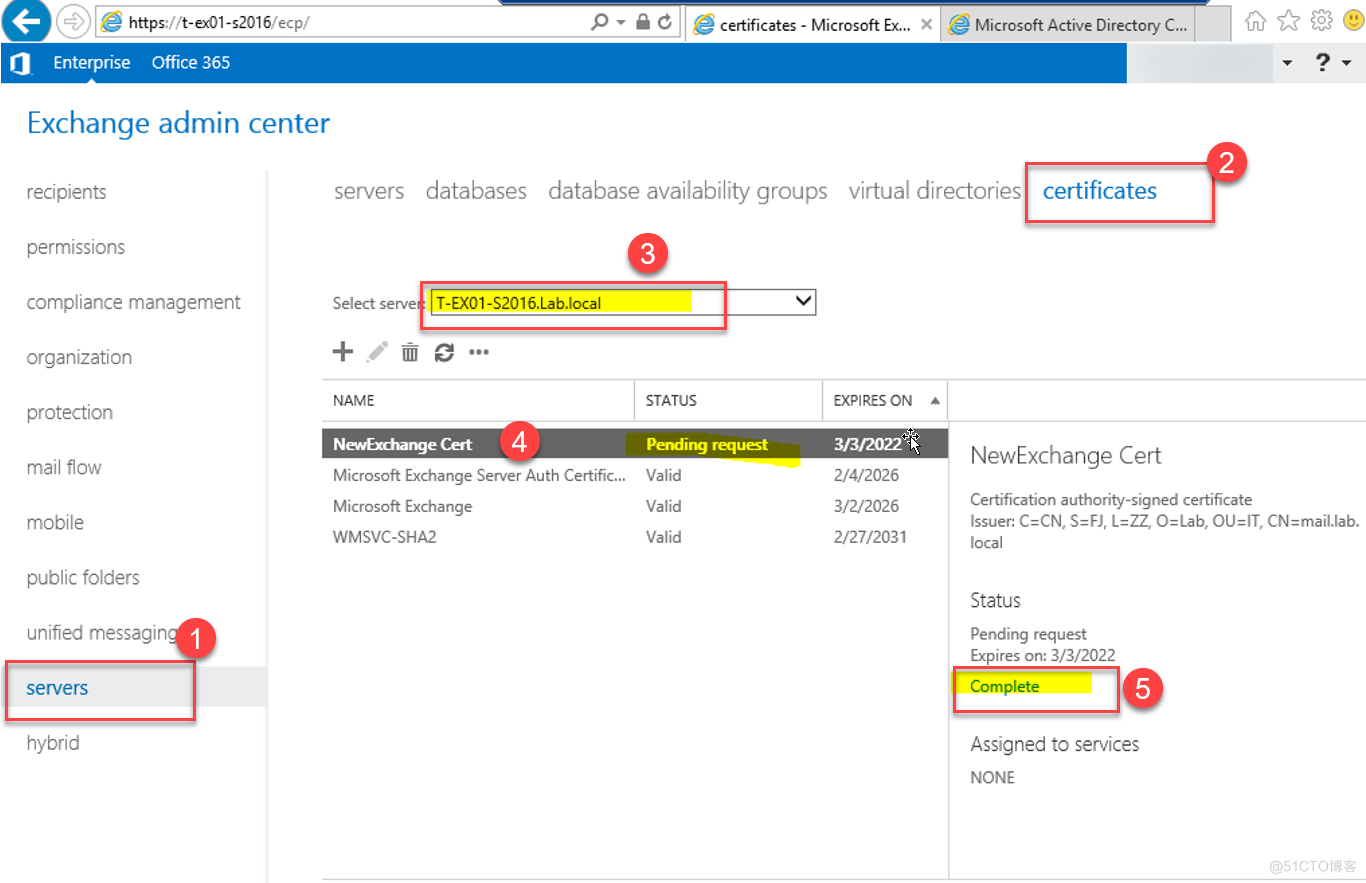Click the browser Back arrow button
Screen dimensions: 1366x883
coord(25,20)
